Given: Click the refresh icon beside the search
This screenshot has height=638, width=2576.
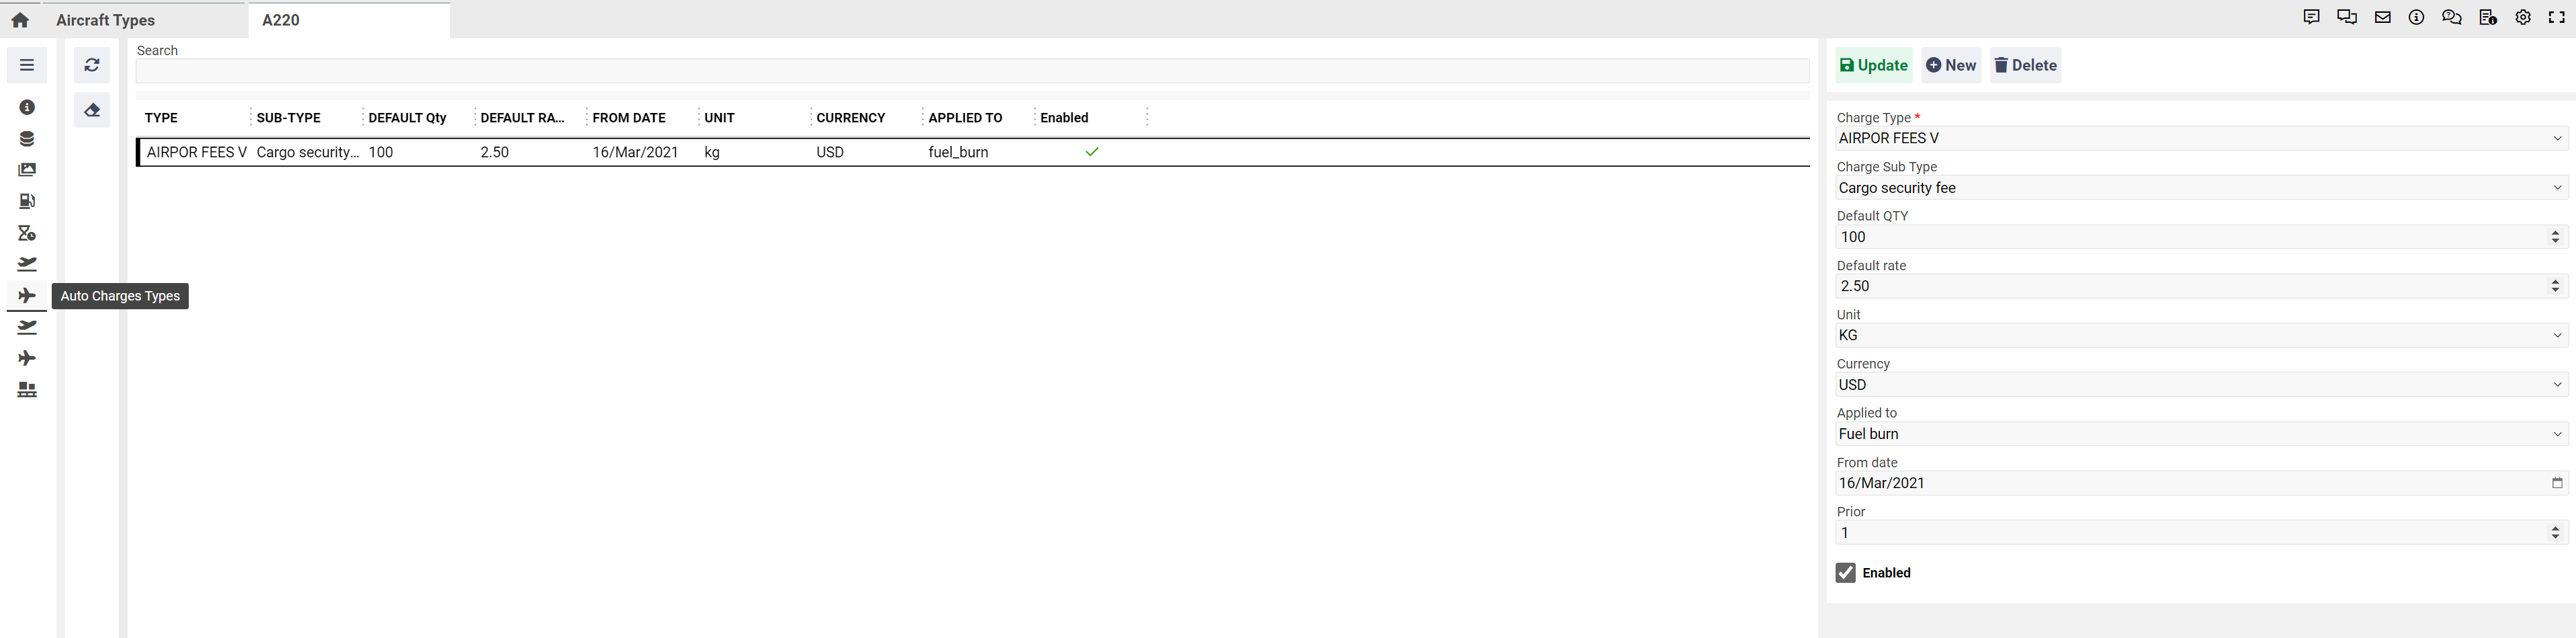Looking at the screenshot, I should 92,65.
